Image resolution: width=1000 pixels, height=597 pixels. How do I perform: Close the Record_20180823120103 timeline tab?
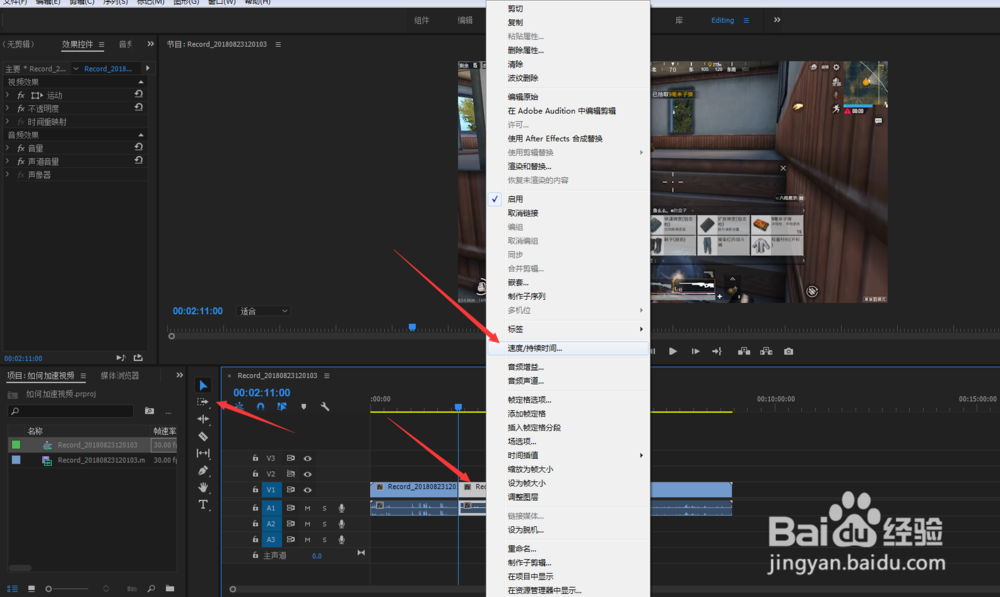[x=230, y=376]
